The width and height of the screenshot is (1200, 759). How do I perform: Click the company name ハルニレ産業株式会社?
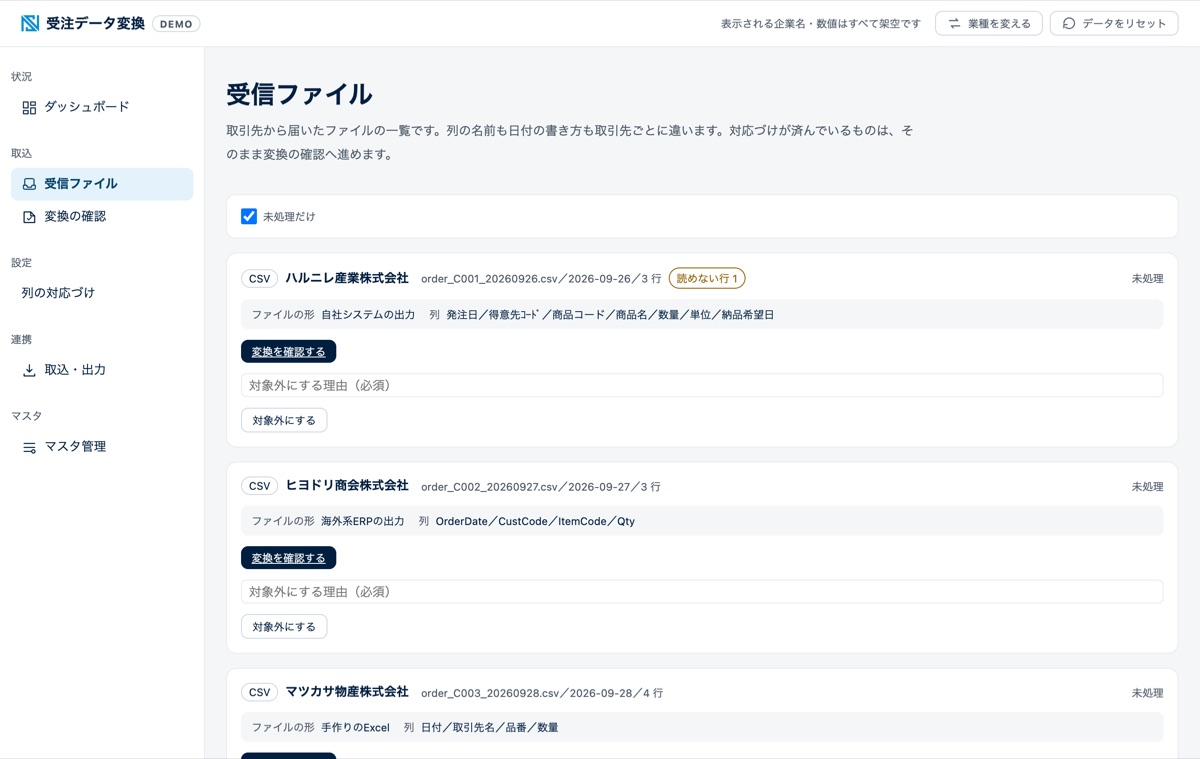point(347,278)
